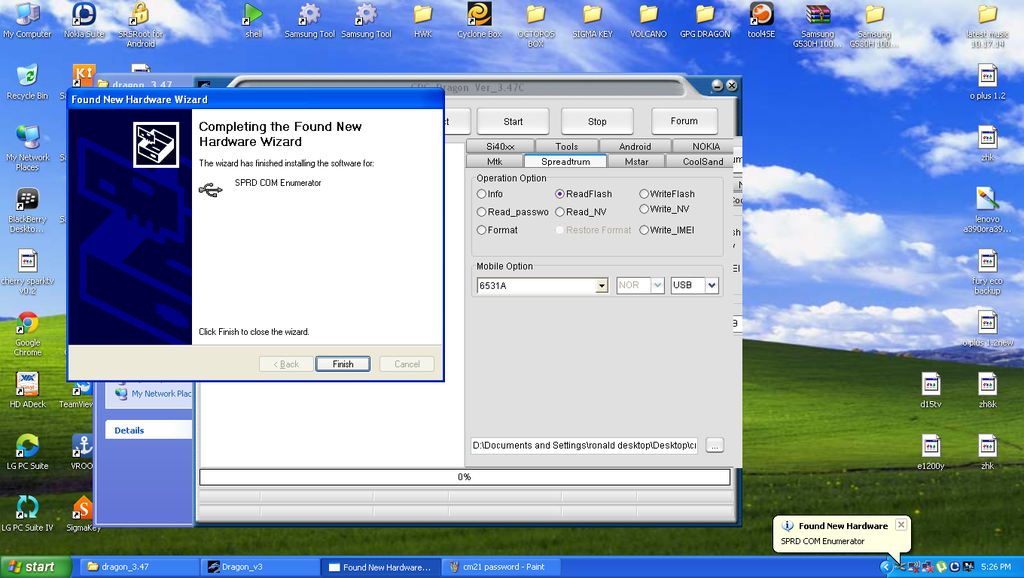Click Finish to close the hardware wizard
Screen dimensions: 1024x578
[342, 363]
